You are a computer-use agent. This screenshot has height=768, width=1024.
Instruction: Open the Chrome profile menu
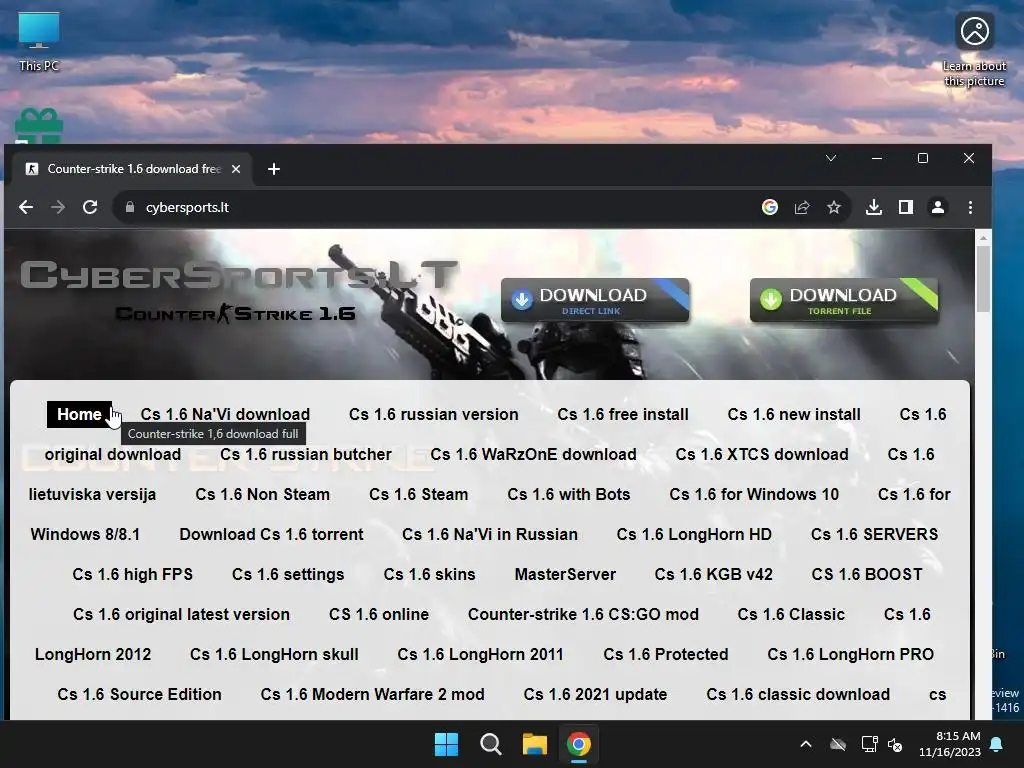[938, 207]
